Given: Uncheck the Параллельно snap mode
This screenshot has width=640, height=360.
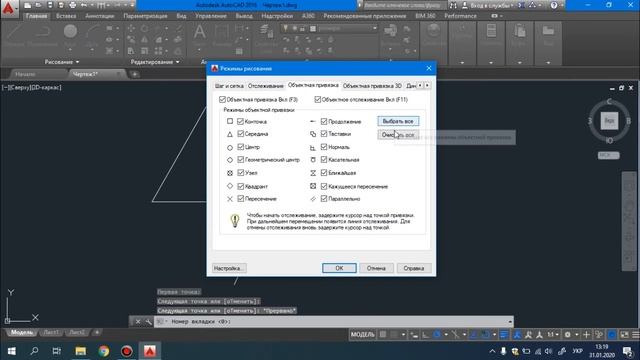Looking at the screenshot, I should [324, 199].
